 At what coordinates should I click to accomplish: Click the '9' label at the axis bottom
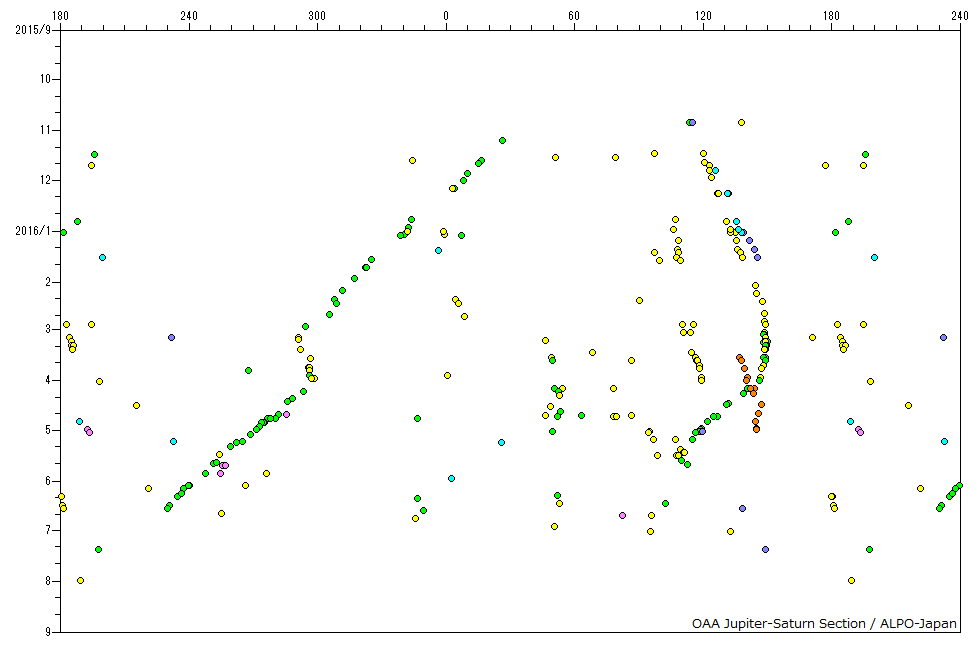coord(48,632)
